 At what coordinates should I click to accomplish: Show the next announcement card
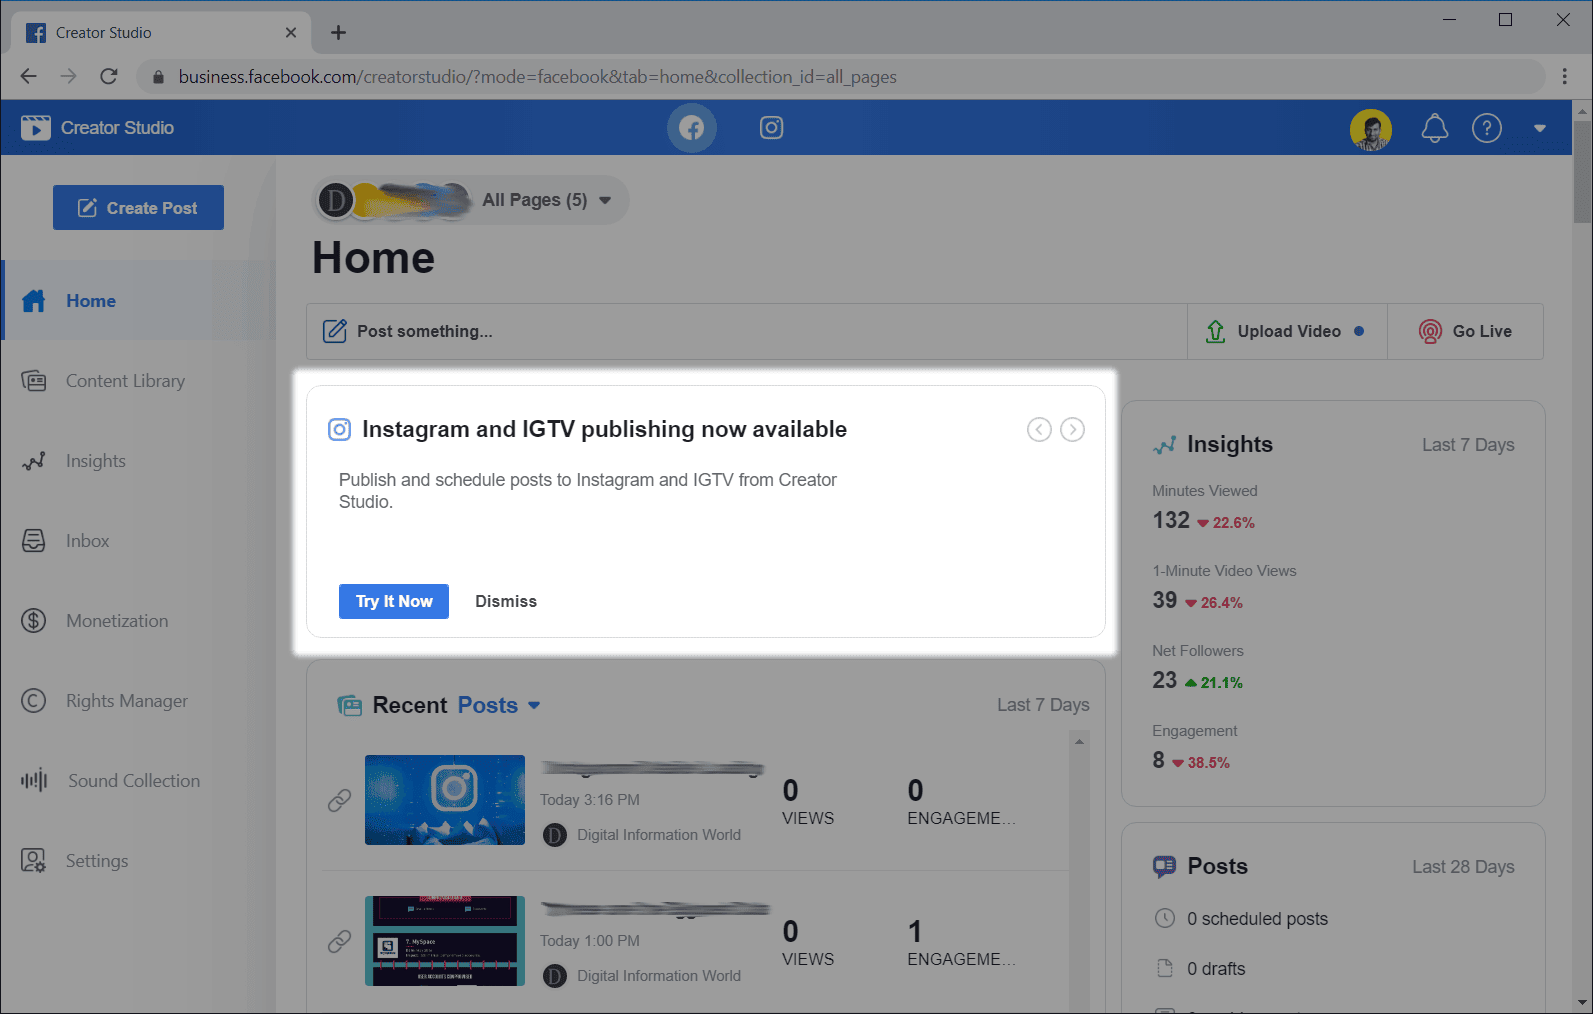point(1072,429)
